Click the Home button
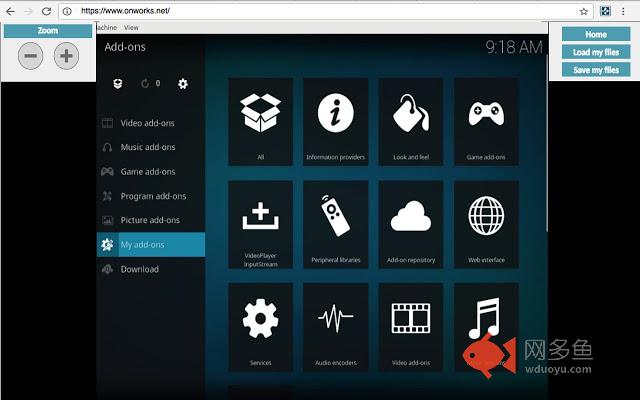640x400 pixels. pos(595,34)
